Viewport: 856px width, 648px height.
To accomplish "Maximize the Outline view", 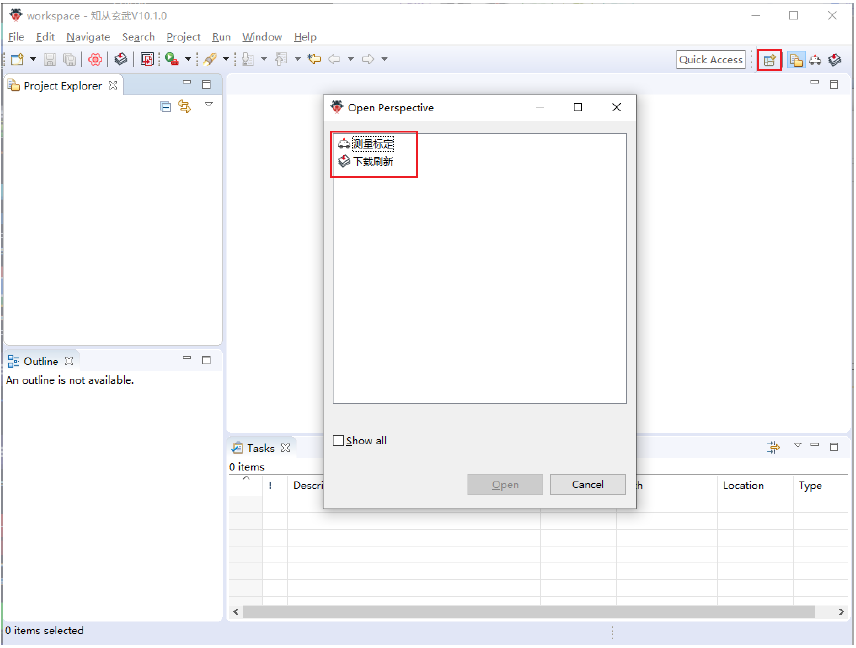I will (x=206, y=360).
